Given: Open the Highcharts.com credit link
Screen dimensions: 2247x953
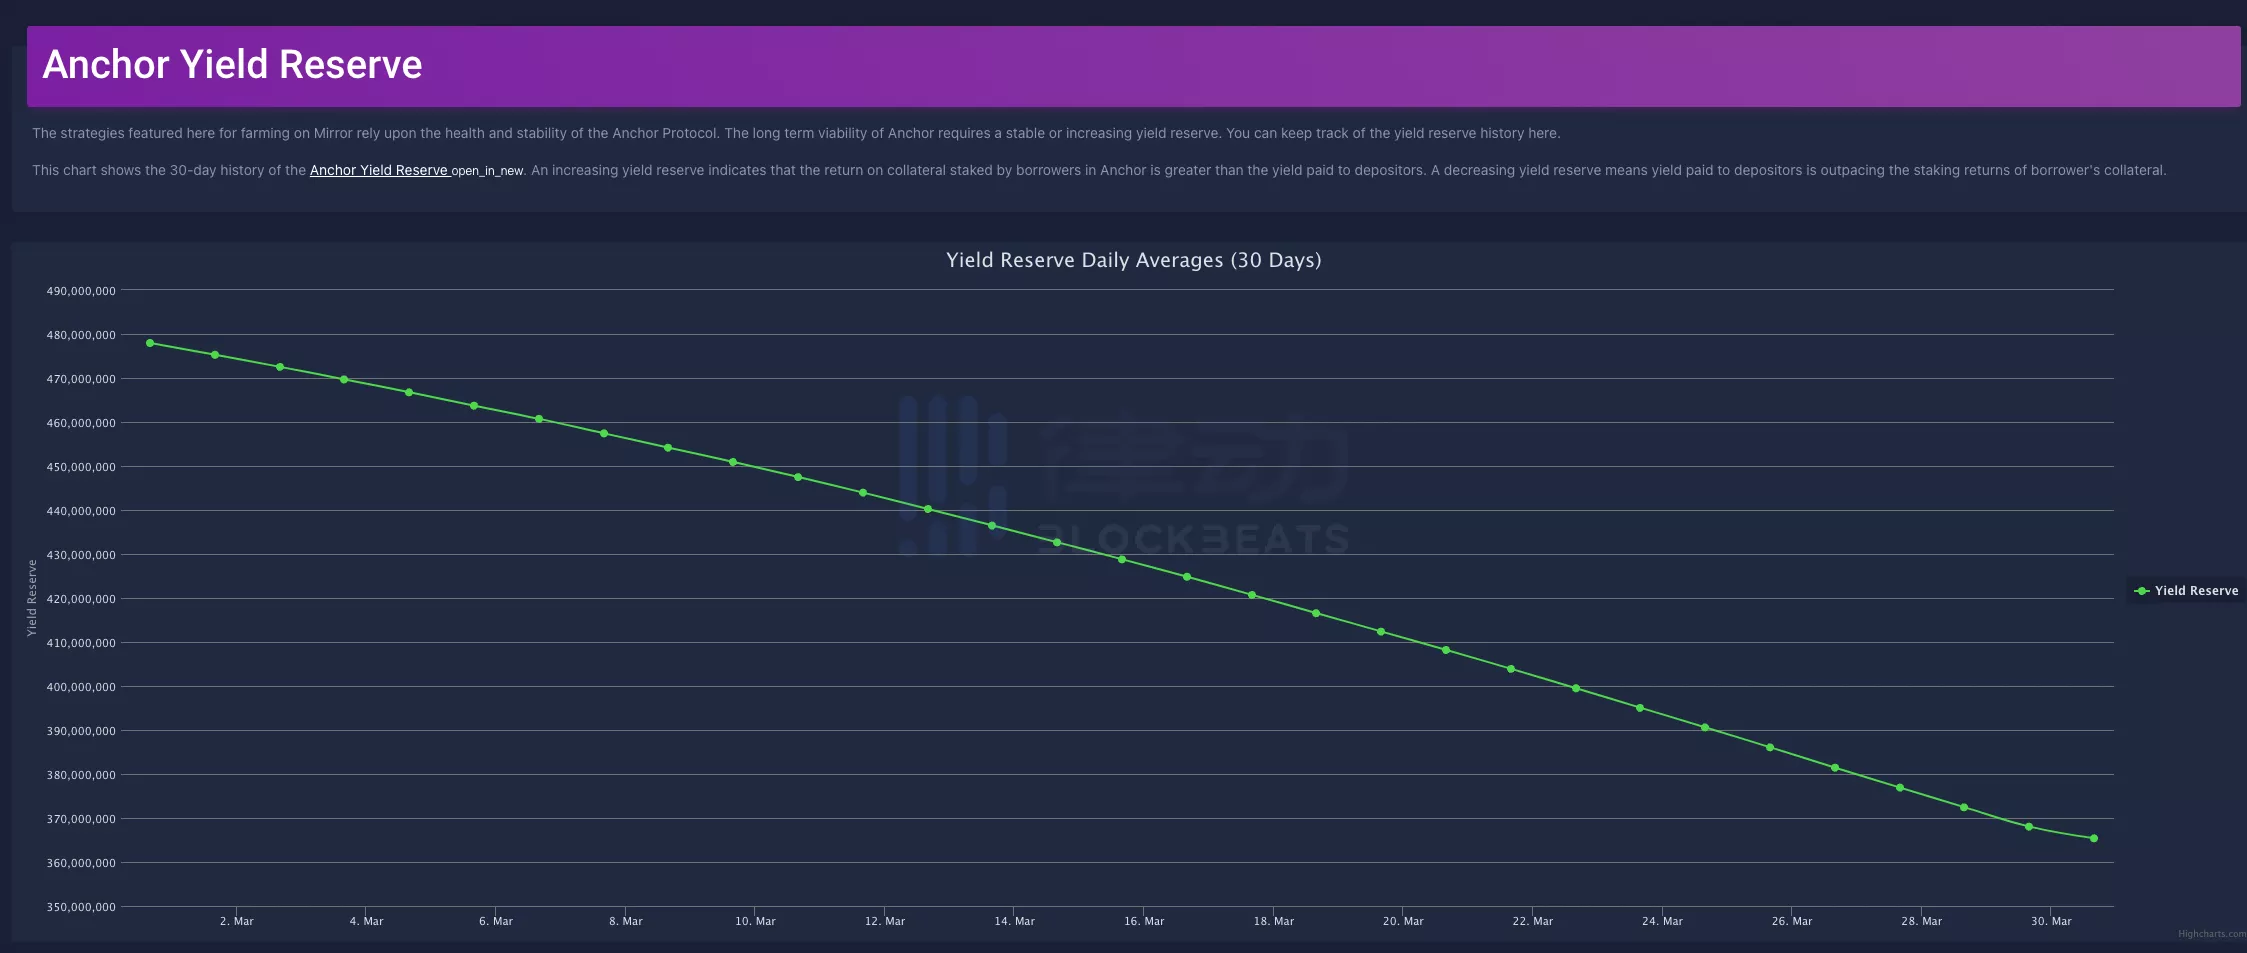Looking at the screenshot, I should (x=2212, y=934).
